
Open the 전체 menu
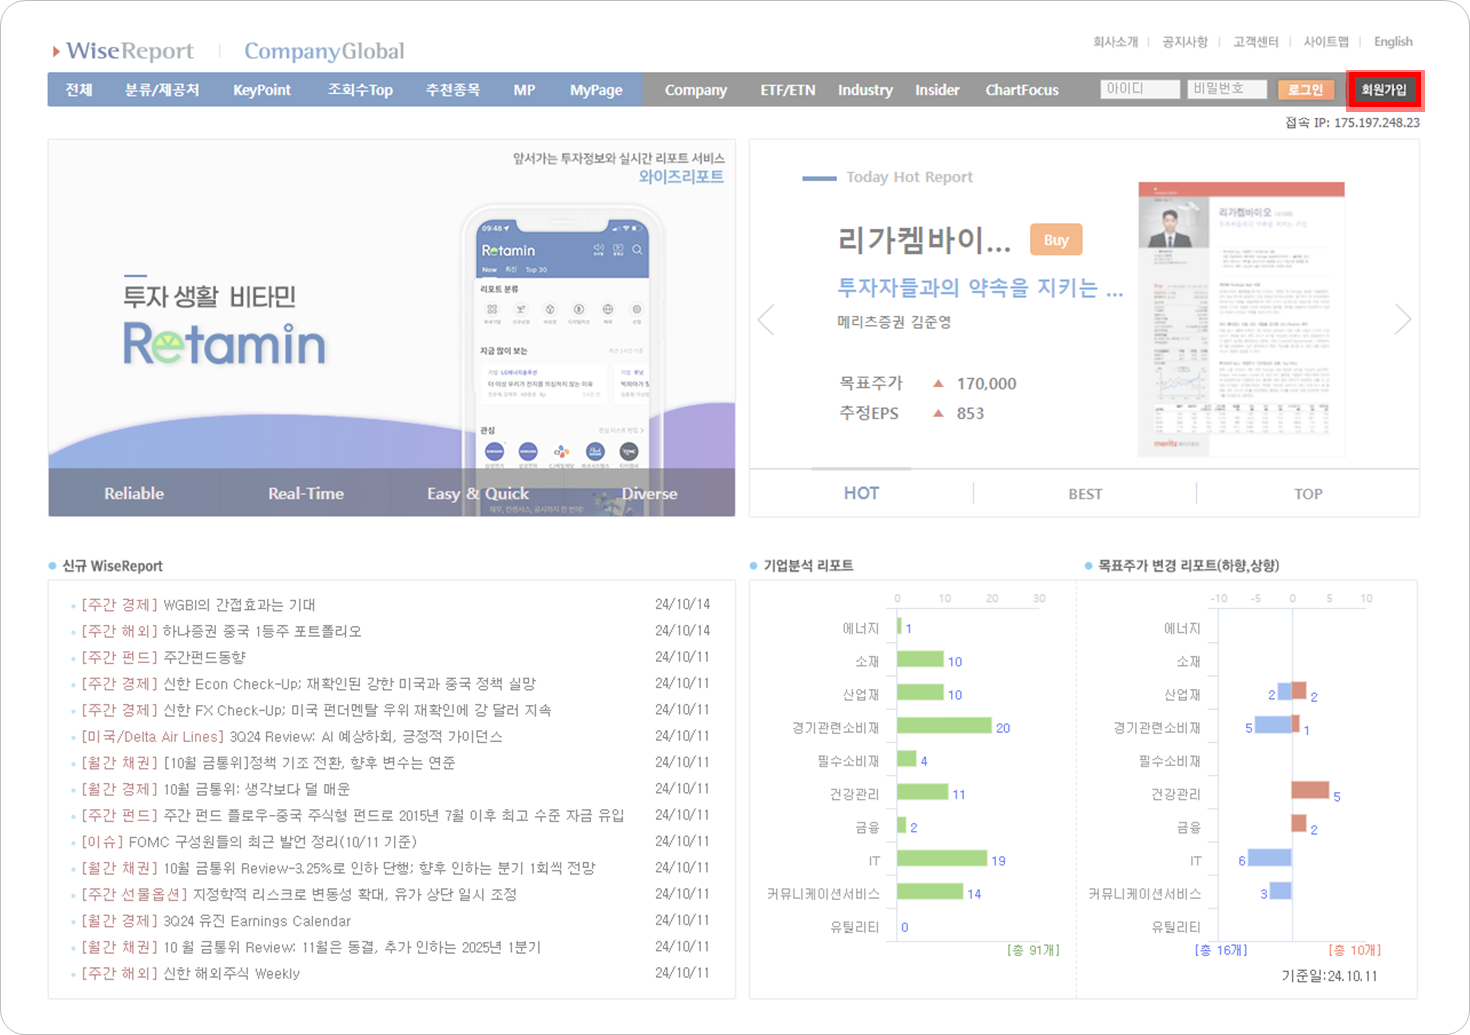pyautogui.click(x=79, y=90)
